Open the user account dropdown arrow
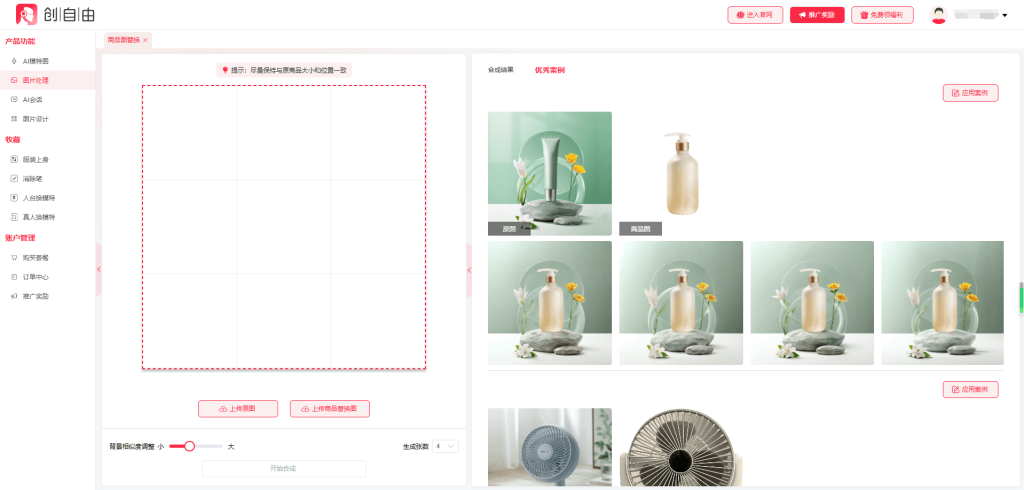 1004,16
